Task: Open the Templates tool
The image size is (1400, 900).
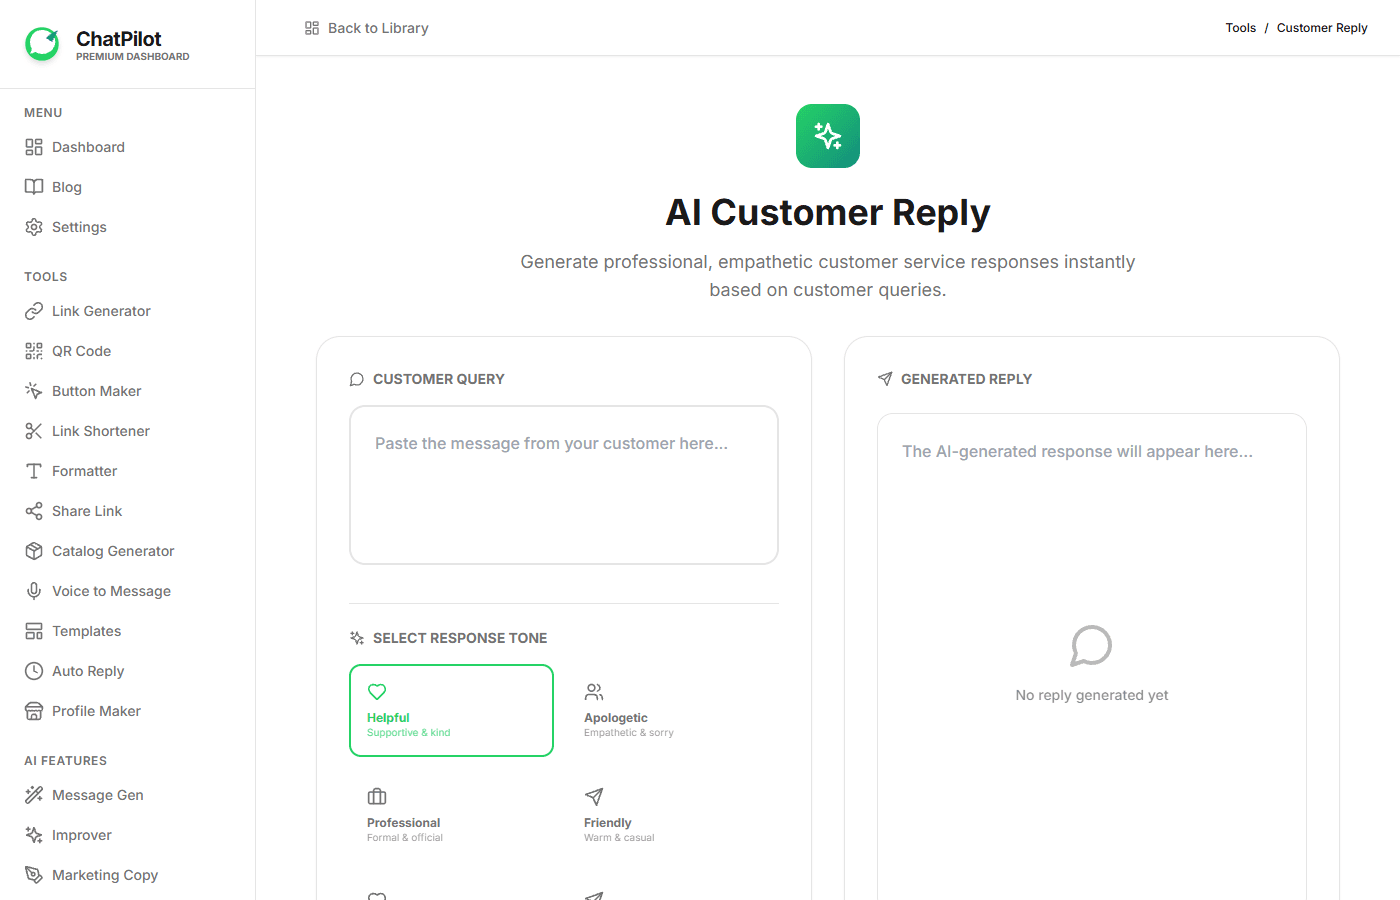Action: pos(85,630)
